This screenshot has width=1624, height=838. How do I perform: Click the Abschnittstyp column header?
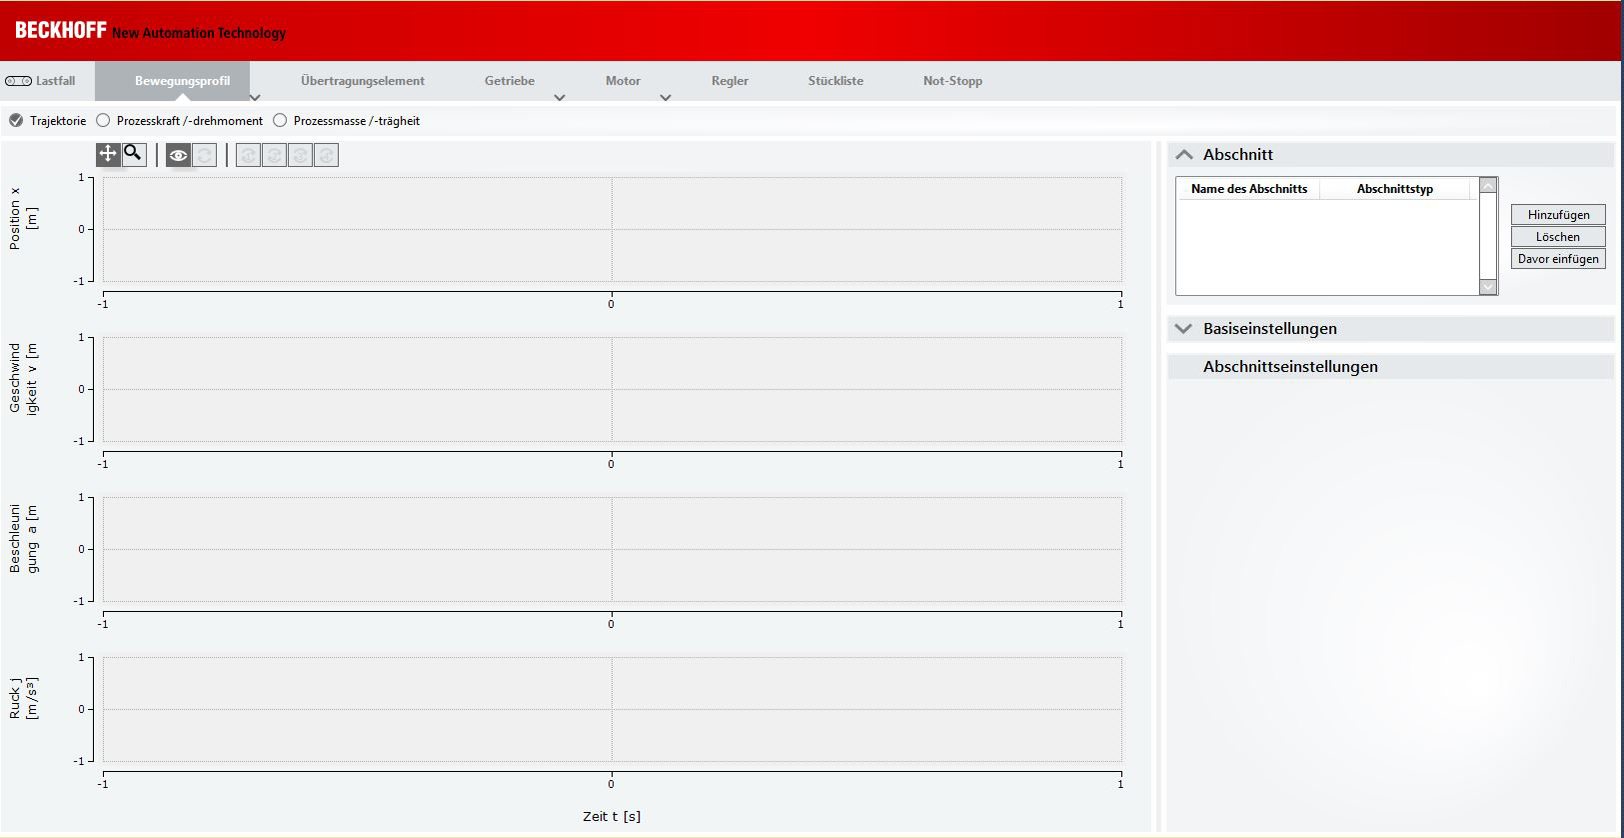pyautogui.click(x=1395, y=189)
